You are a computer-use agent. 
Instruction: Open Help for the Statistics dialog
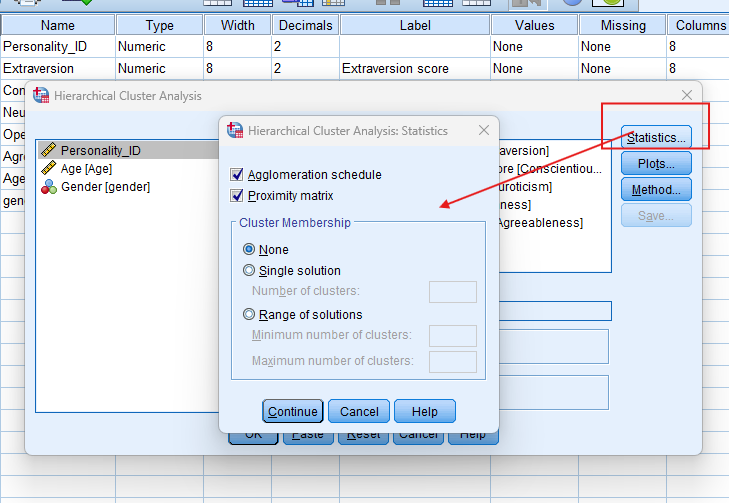[x=424, y=411]
